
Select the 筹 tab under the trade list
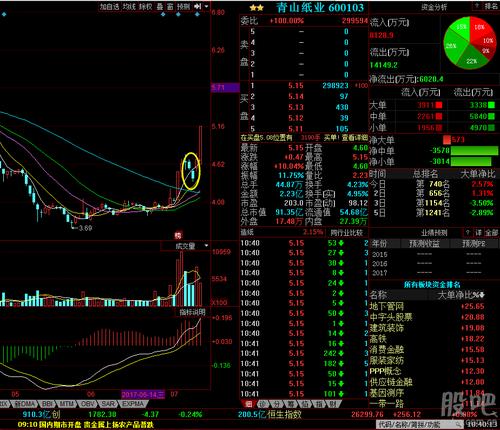[291, 404]
